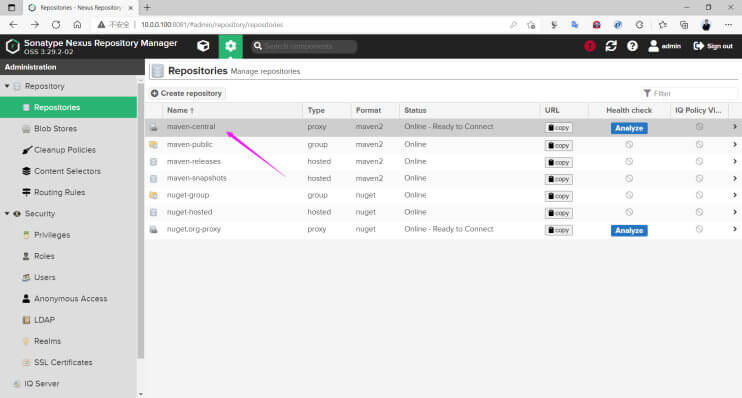Click browser reload button

(x=56, y=25)
